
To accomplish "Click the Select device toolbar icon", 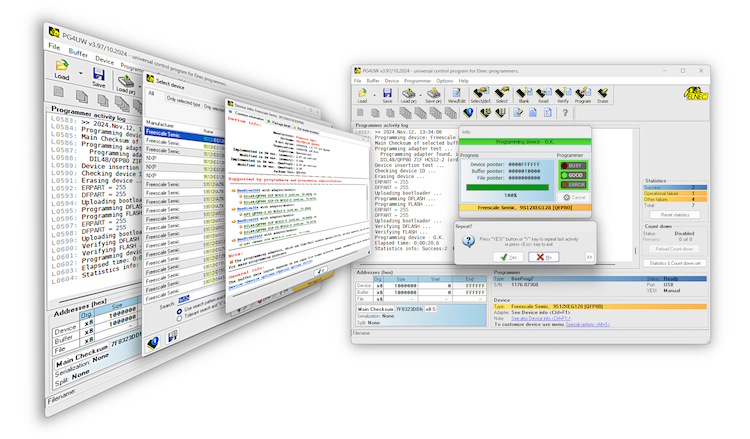I will pos(502,93).
